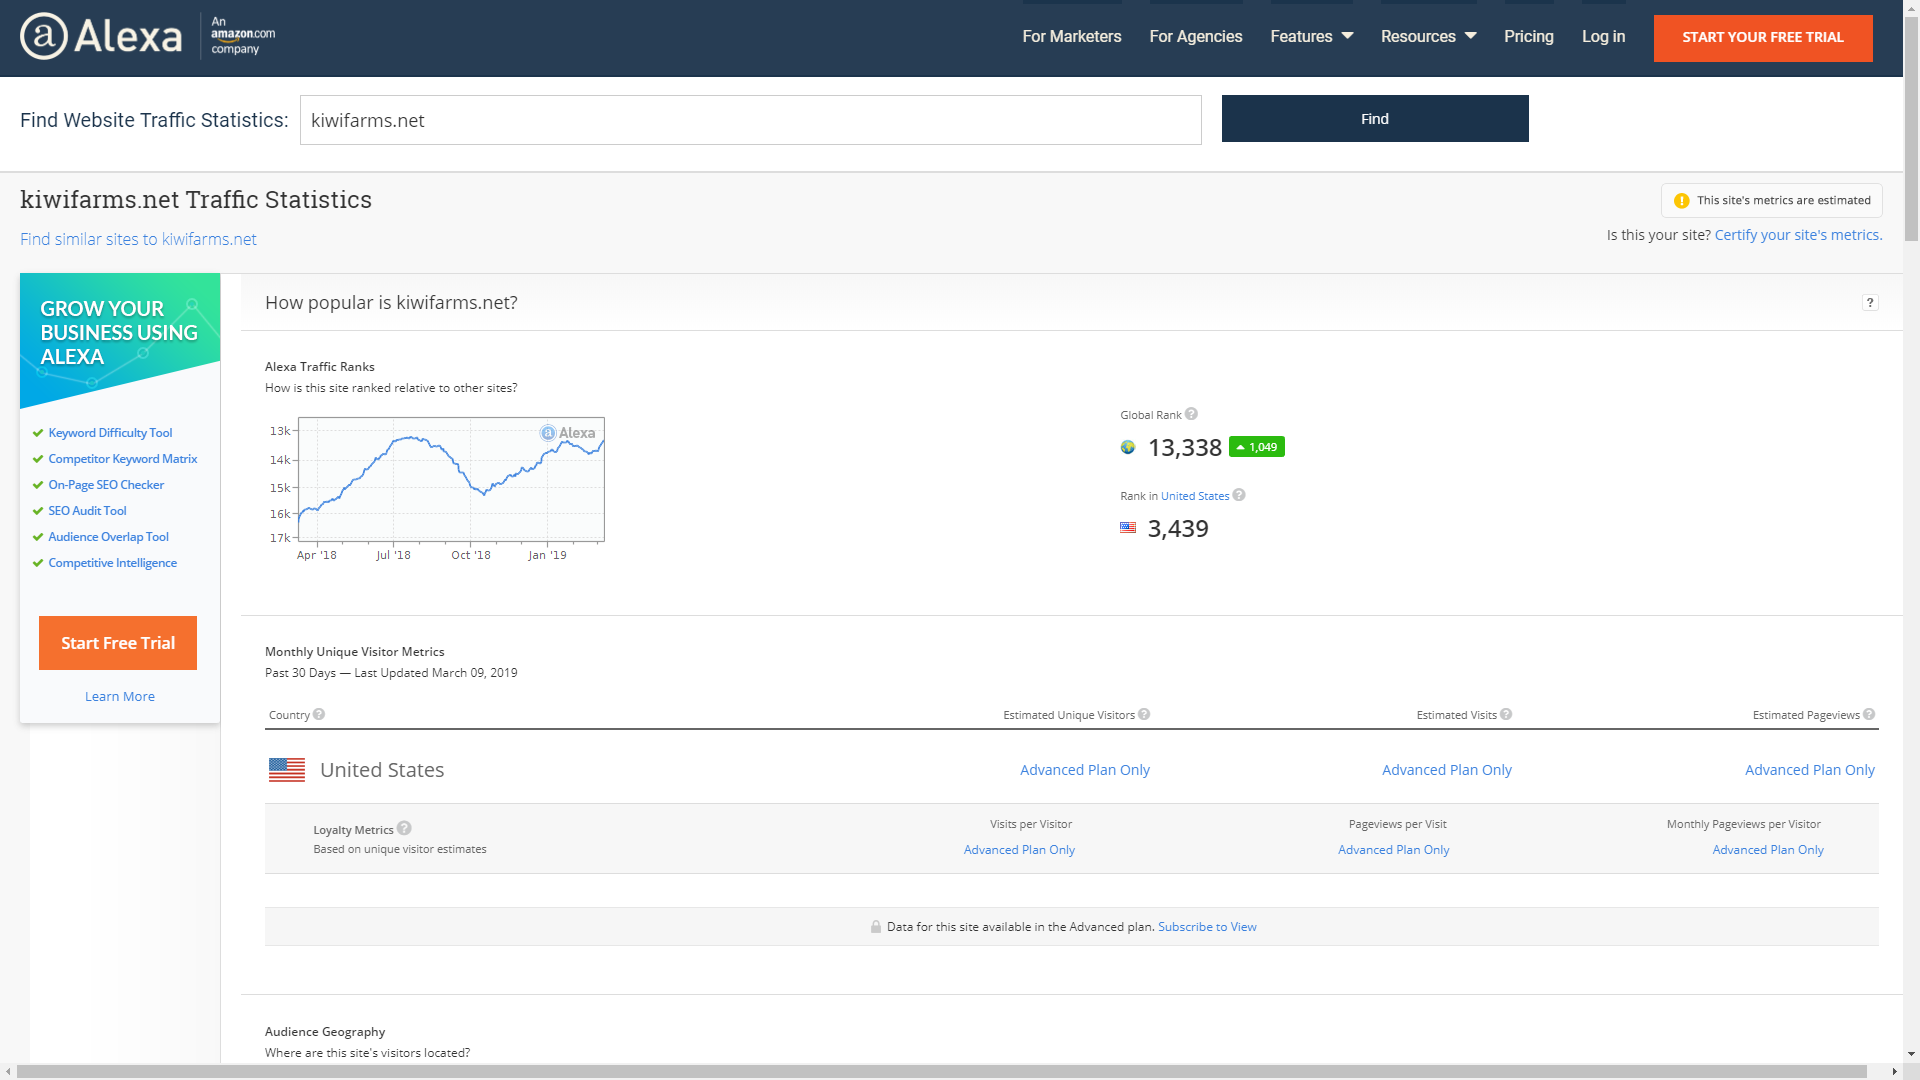The height and width of the screenshot is (1080, 1920).
Task: Focus the website search input field
Action: [x=751, y=120]
